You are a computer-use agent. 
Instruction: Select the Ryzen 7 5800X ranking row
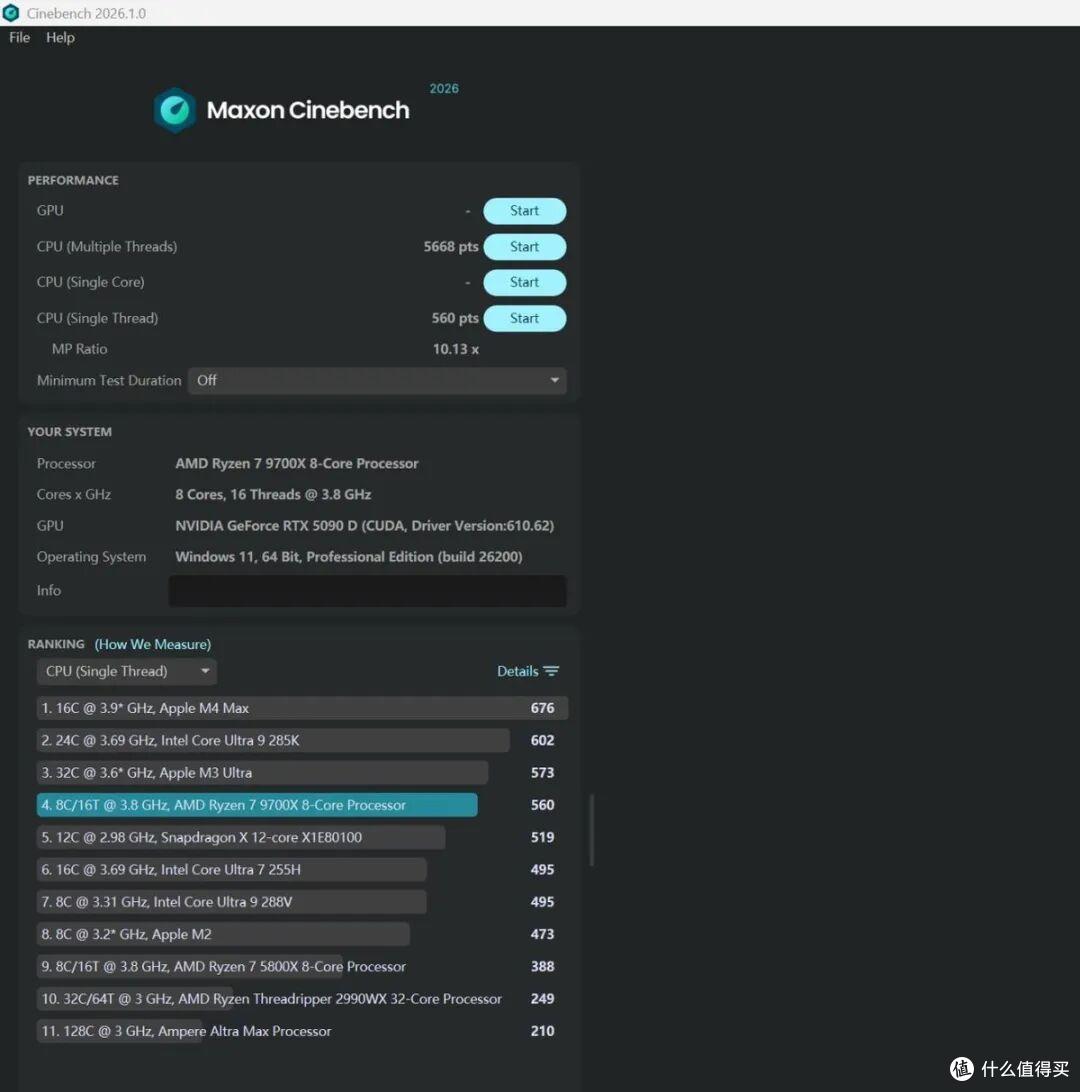pos(302,966)
